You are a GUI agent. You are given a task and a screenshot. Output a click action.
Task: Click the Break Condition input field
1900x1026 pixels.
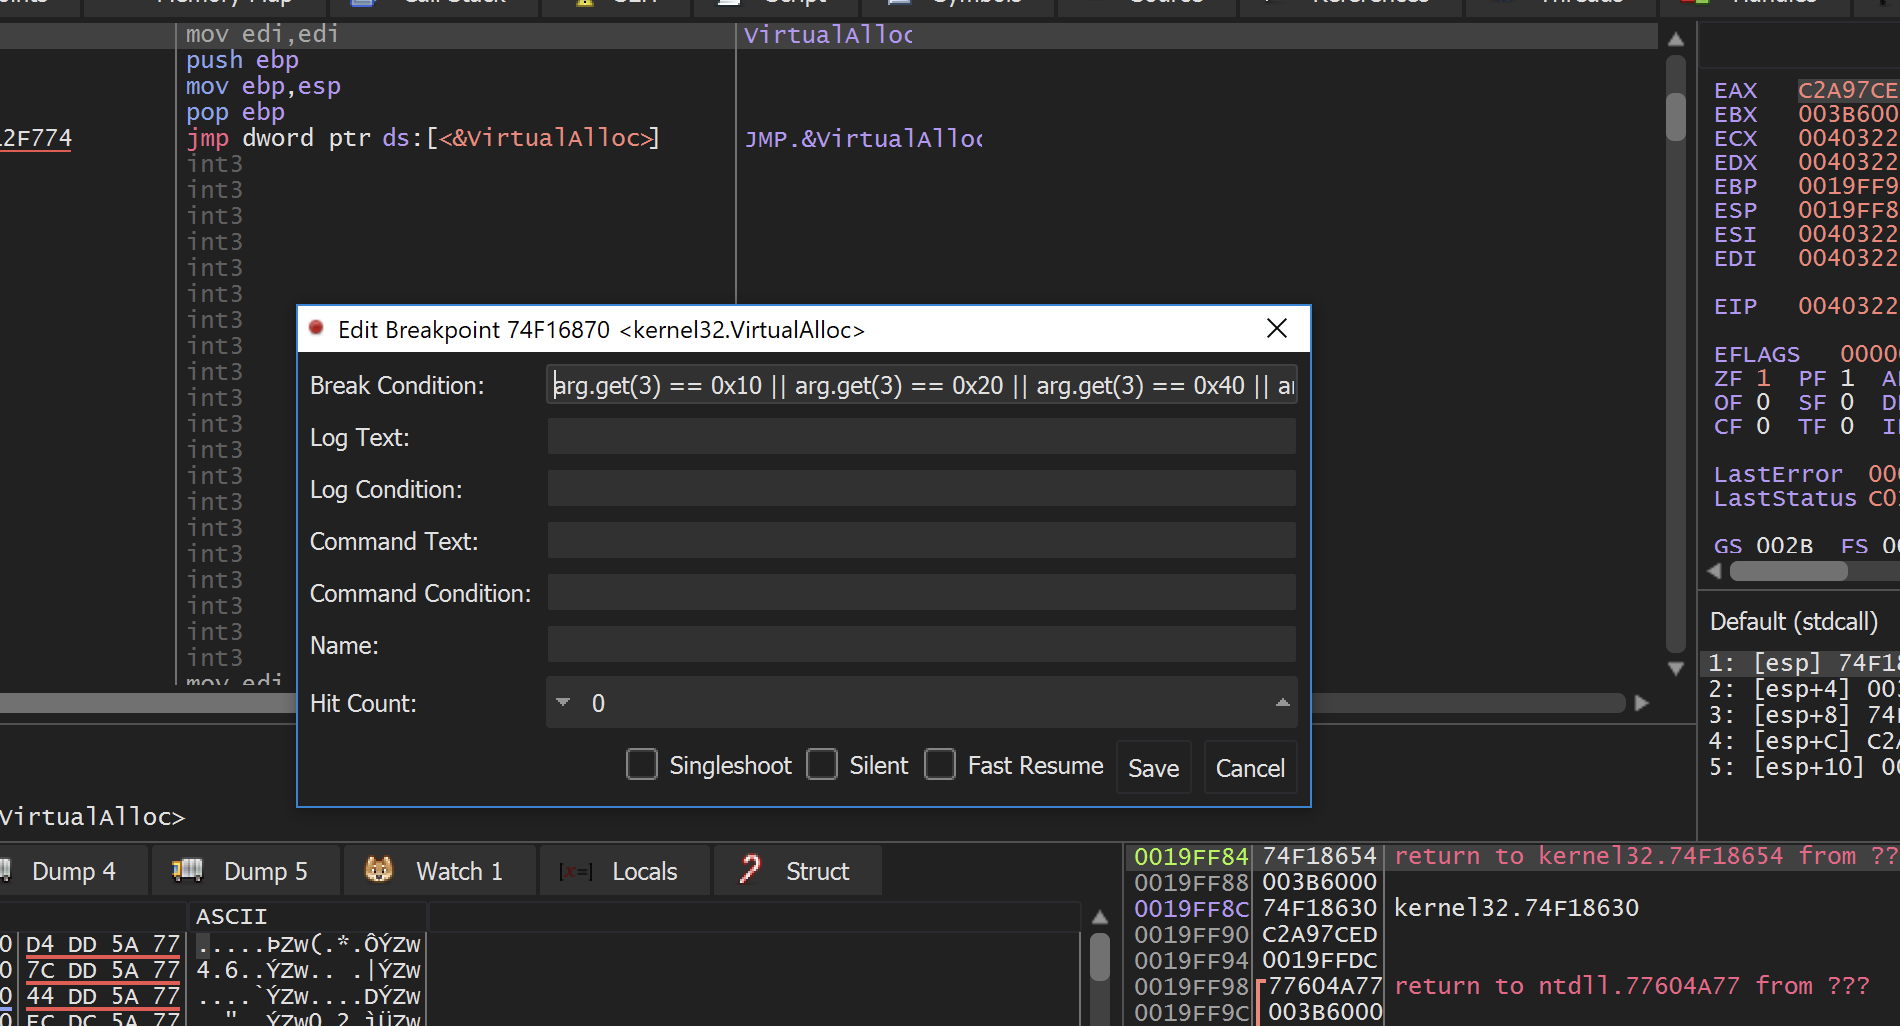coord(922,385)
